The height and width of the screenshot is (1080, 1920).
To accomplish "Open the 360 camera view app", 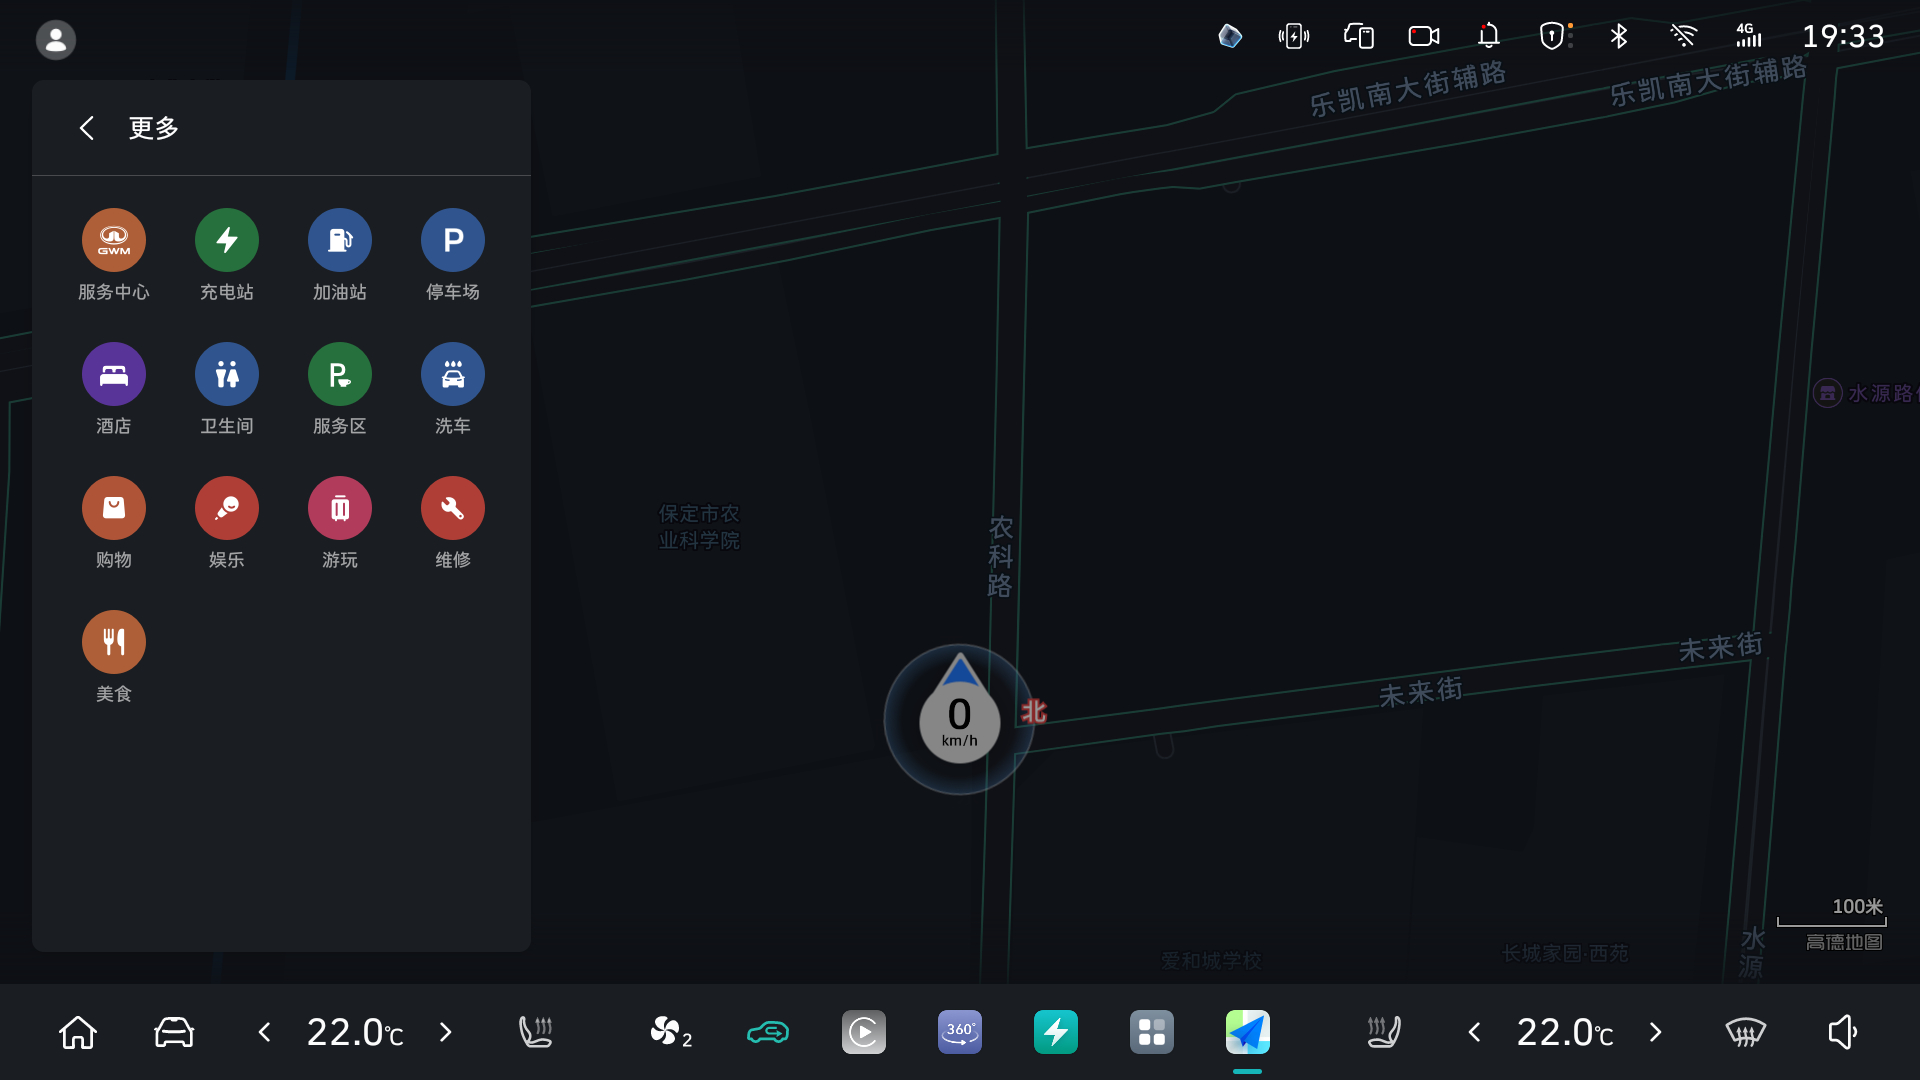I will coord(960,1032).
